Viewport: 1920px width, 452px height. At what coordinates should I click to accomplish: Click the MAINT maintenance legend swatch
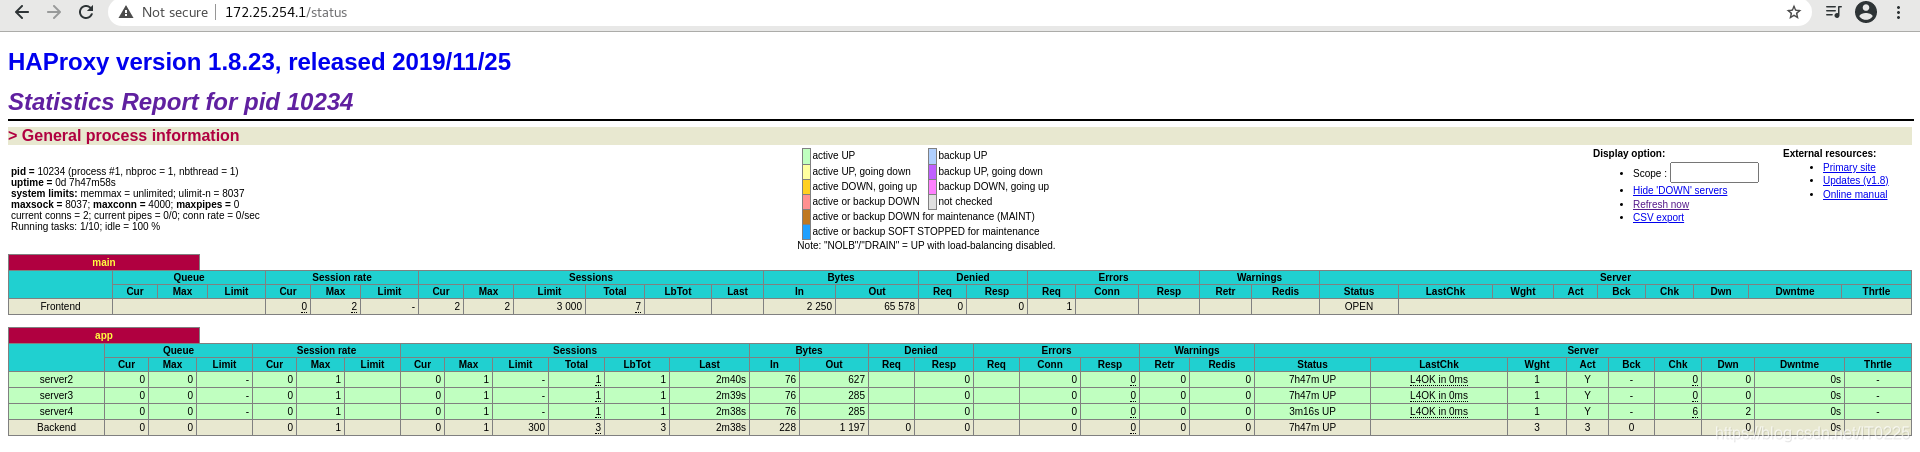tap(806, 216)
